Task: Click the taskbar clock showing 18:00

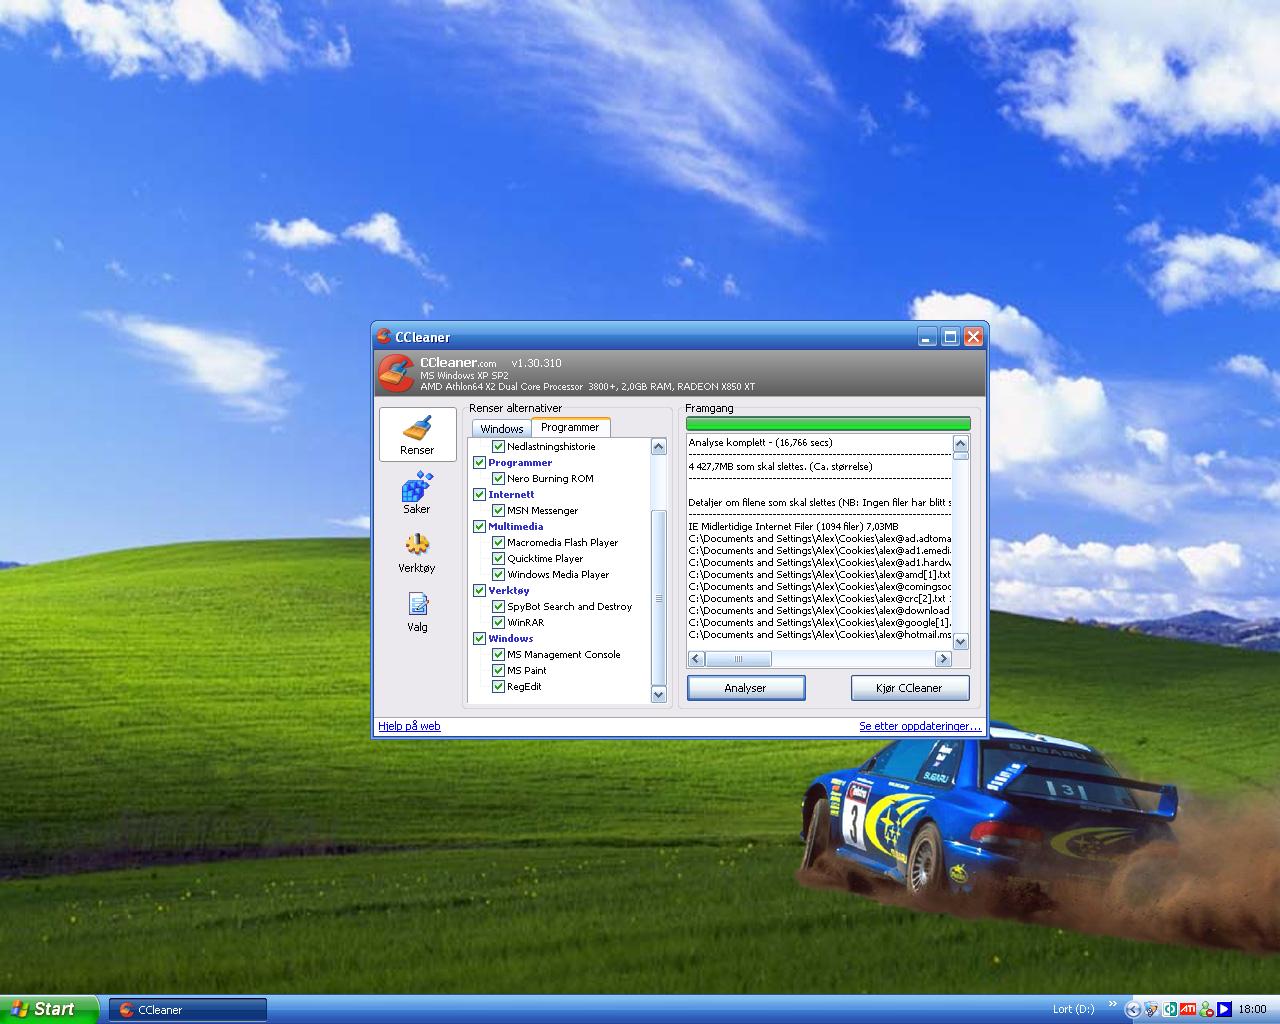Action: coord(1252,1010)
